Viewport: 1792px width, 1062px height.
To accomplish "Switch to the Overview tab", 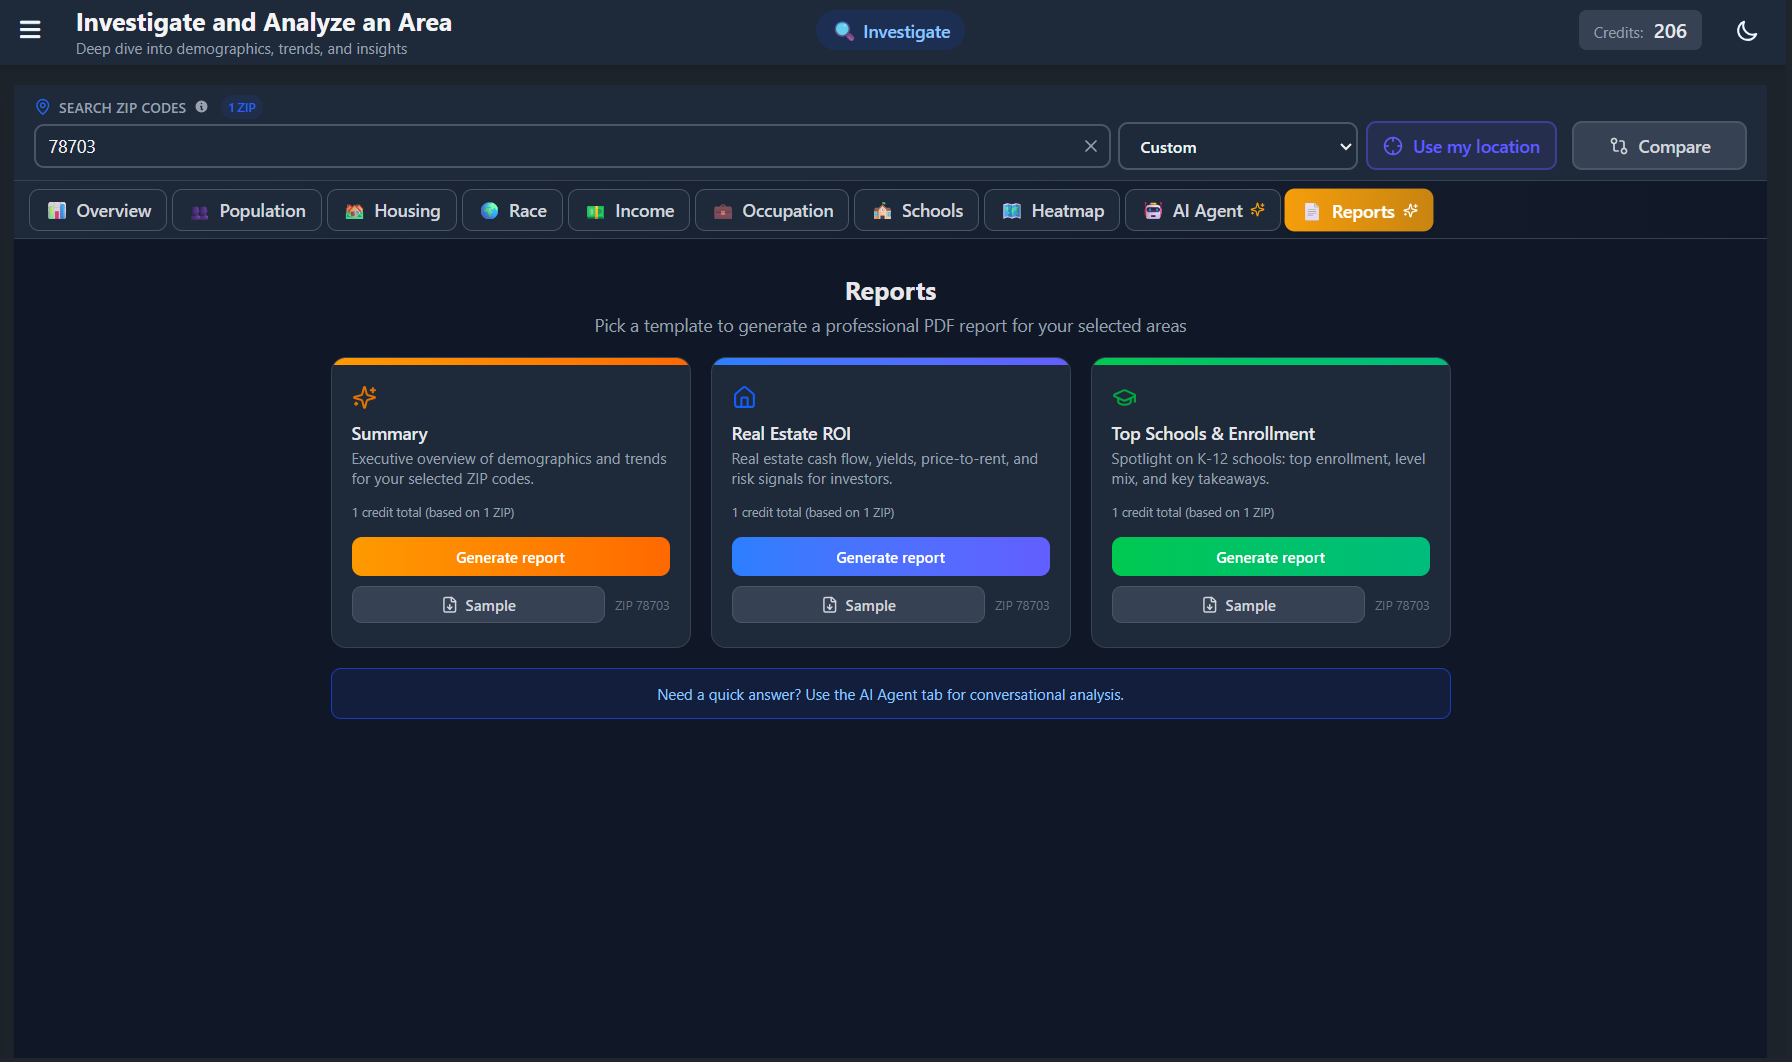I will pos(98,211).
